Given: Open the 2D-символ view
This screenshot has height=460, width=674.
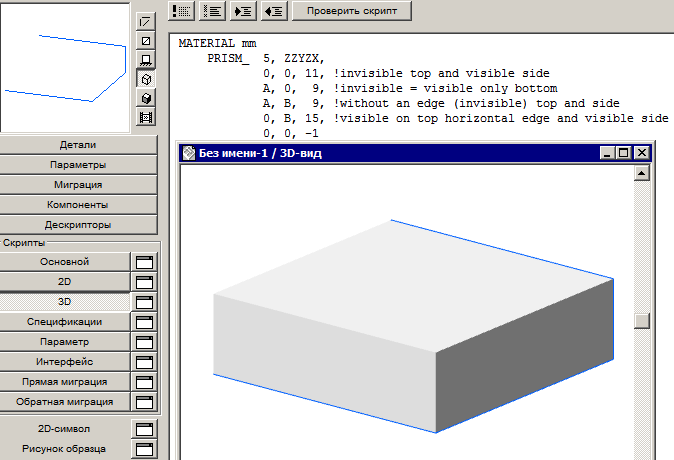Looking at the screenshot, I should 64,429.
